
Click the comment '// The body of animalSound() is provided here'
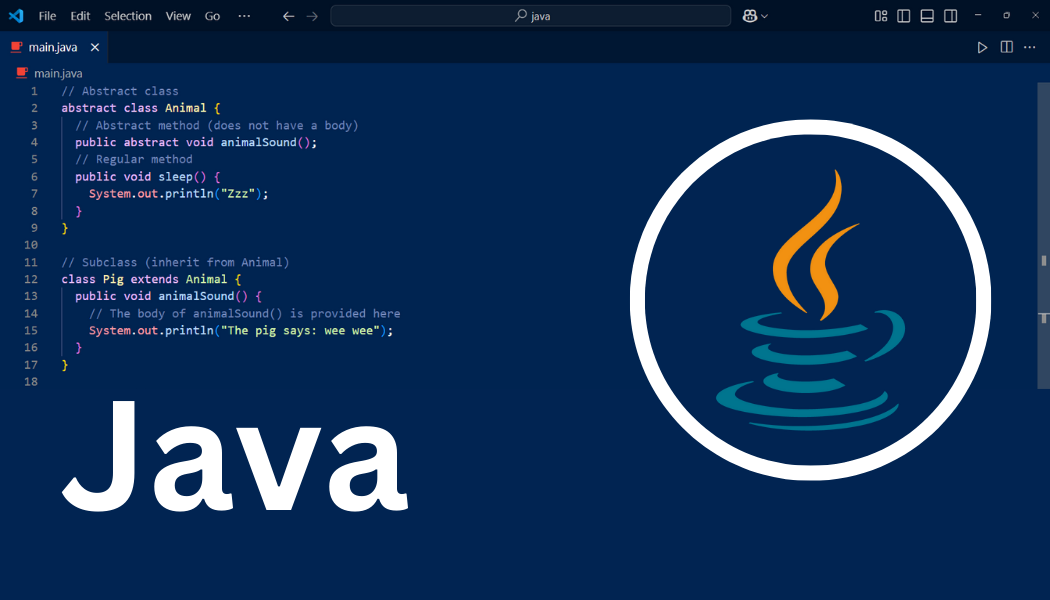244,313
